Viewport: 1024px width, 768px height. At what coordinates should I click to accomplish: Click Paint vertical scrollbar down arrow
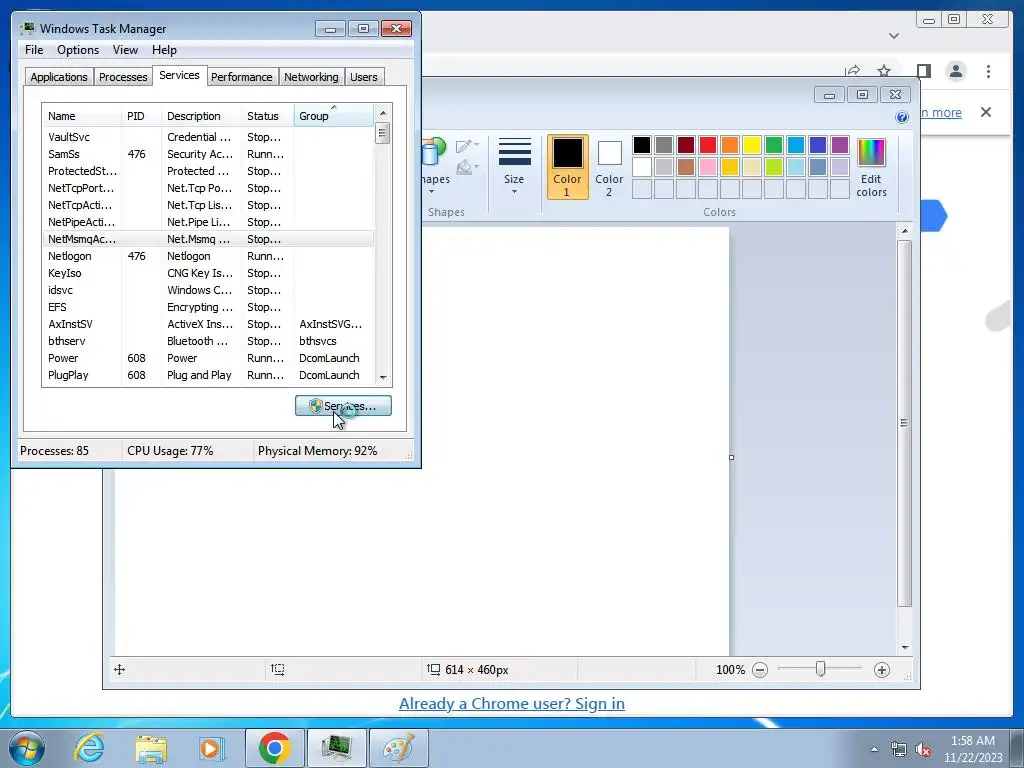point(905,647)
